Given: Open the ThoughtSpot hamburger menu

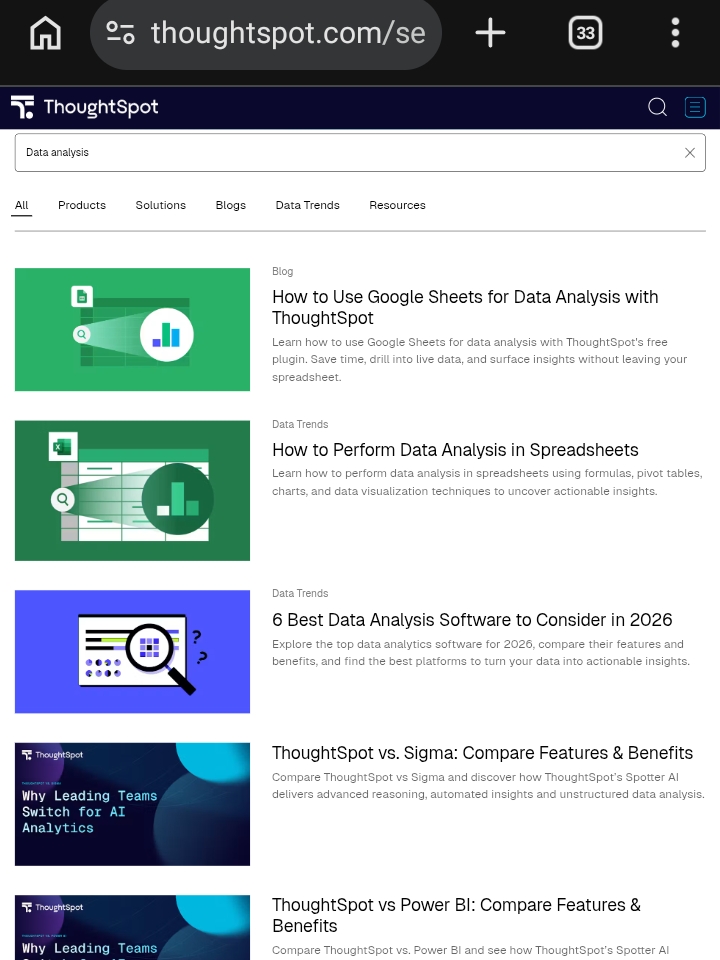Looking at the screenshot, I should click(695, 107).
